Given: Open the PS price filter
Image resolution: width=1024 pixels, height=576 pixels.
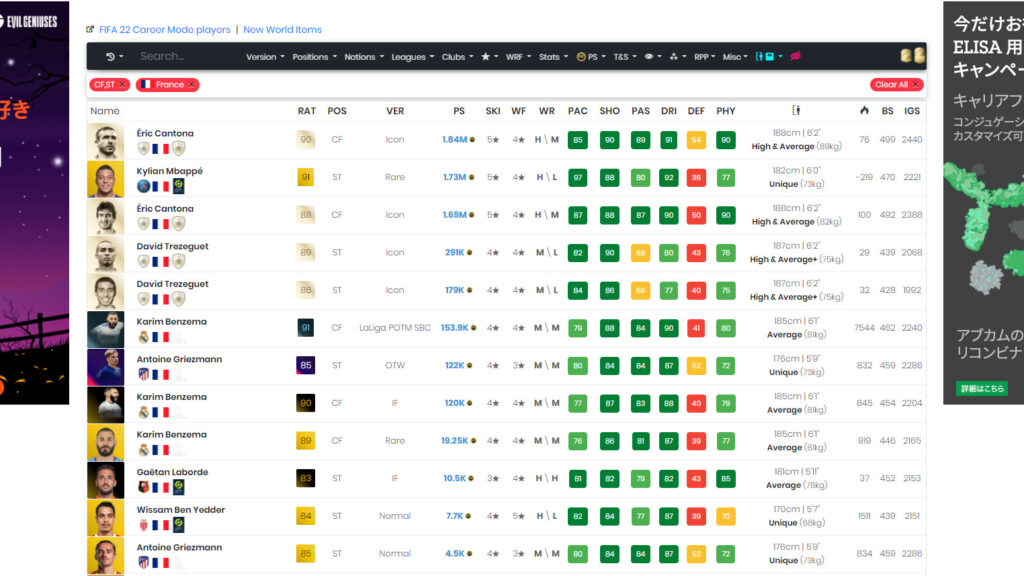Looking at the screenshot, I should (x=591, y=57).
